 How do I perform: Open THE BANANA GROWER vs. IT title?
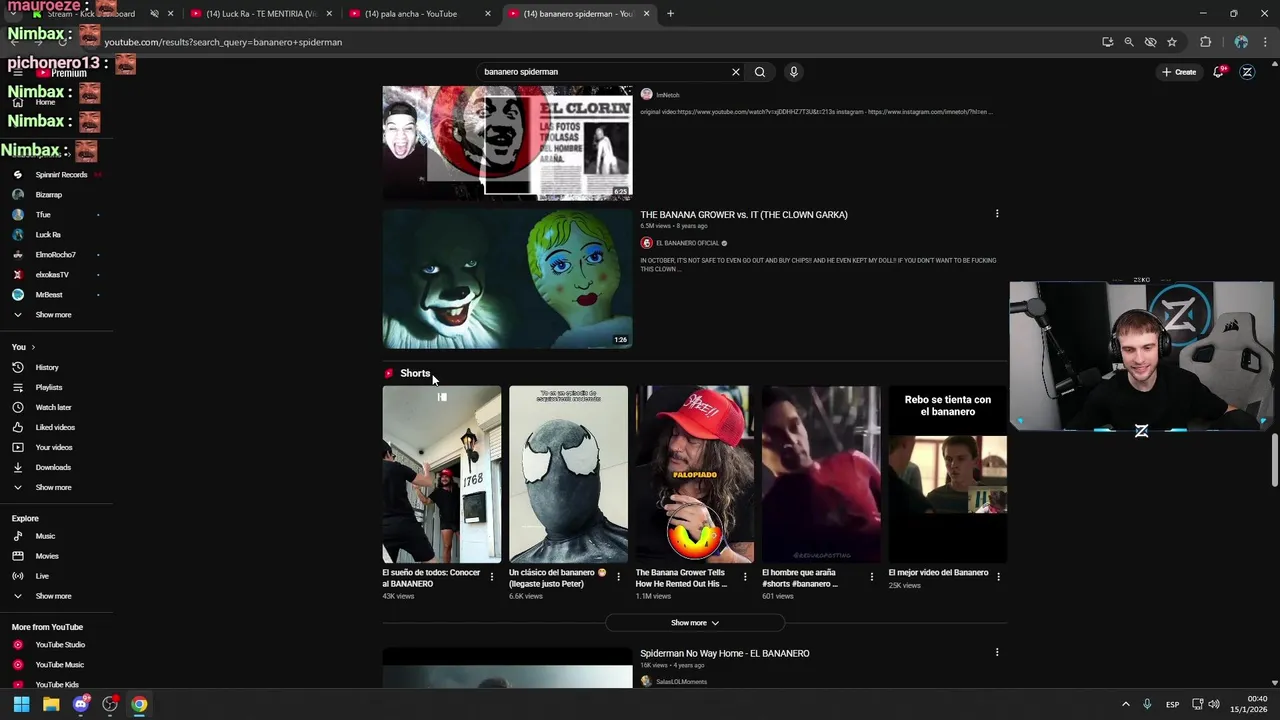click(x=744, y=215)
